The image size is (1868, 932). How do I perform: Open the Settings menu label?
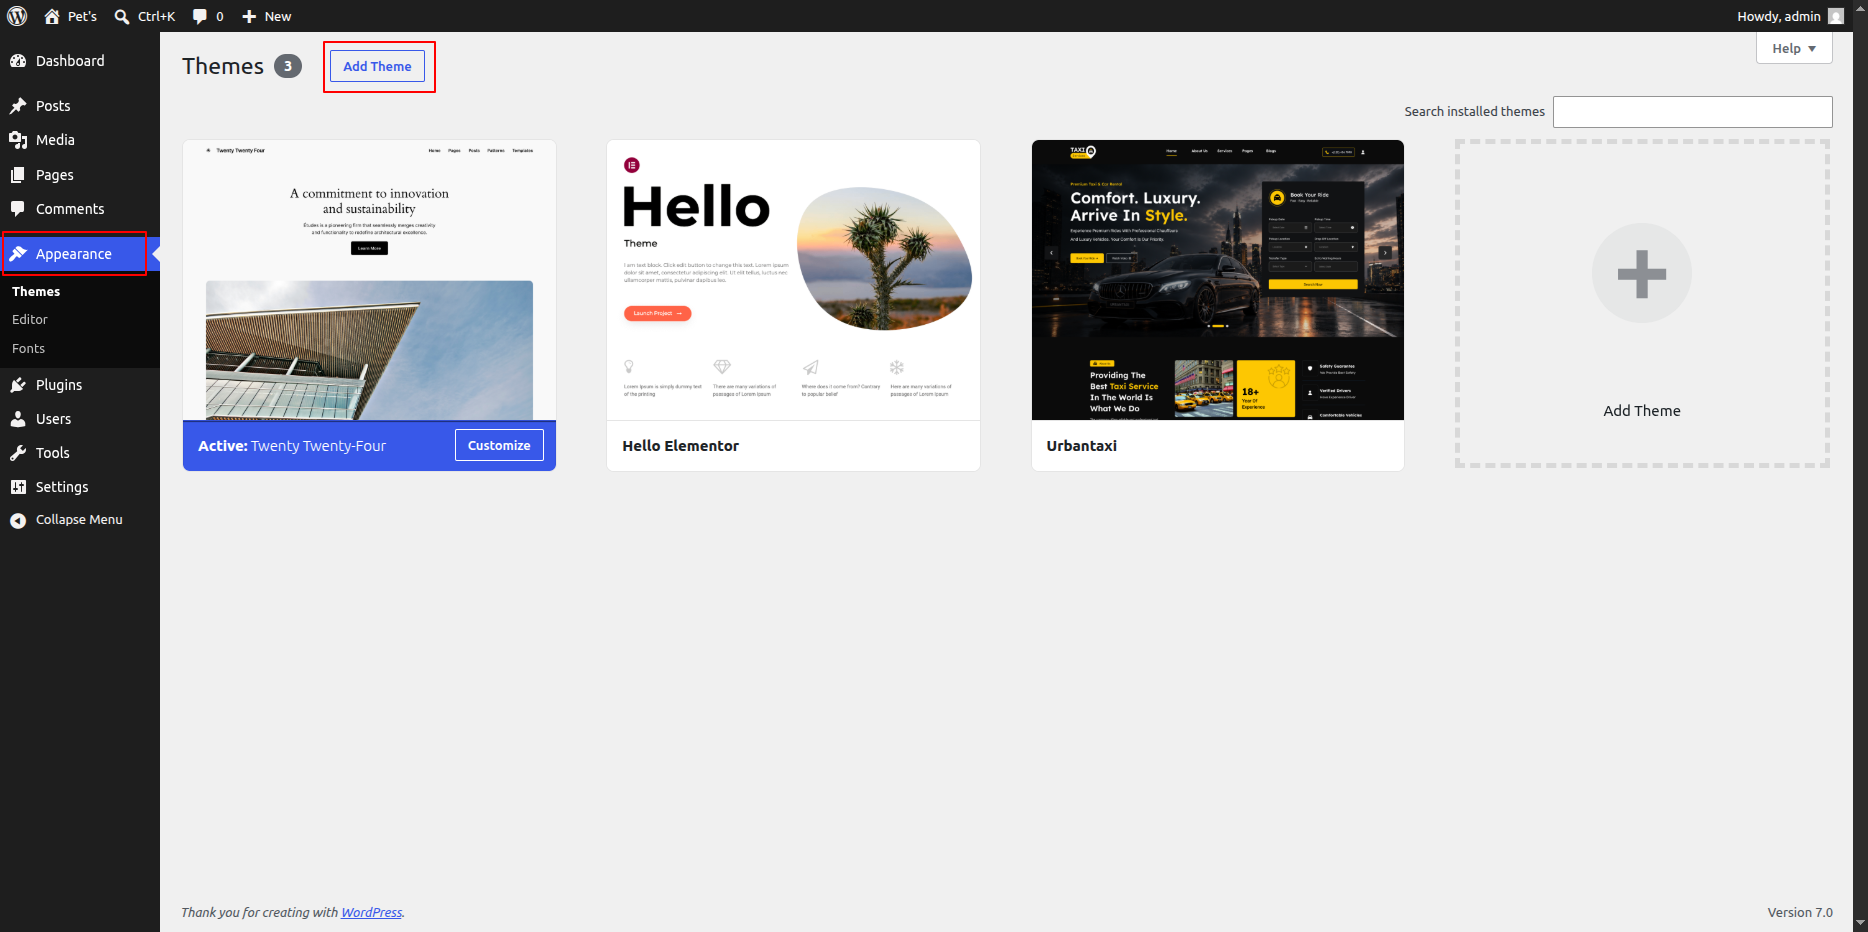pyautogui.click(x=62, y=487)
